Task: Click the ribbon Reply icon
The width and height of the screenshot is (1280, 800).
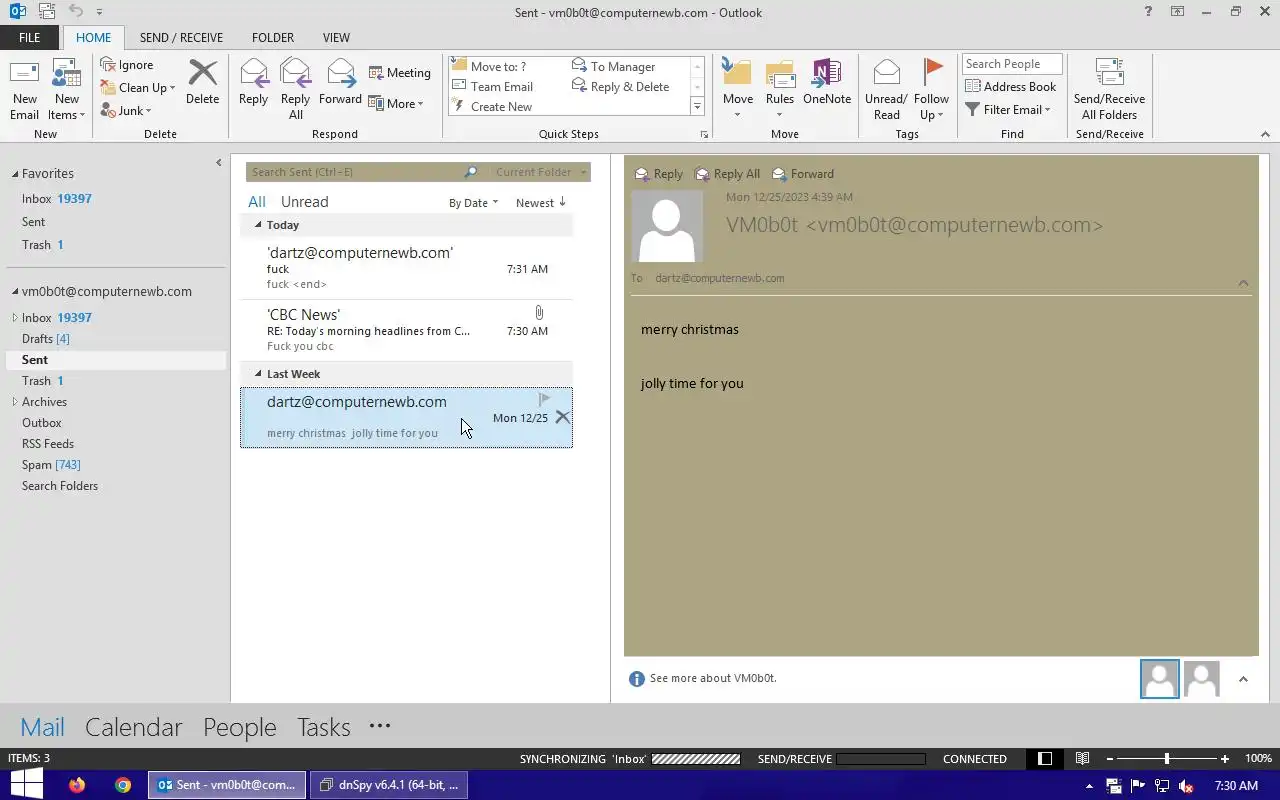Action: click(253, 82)
